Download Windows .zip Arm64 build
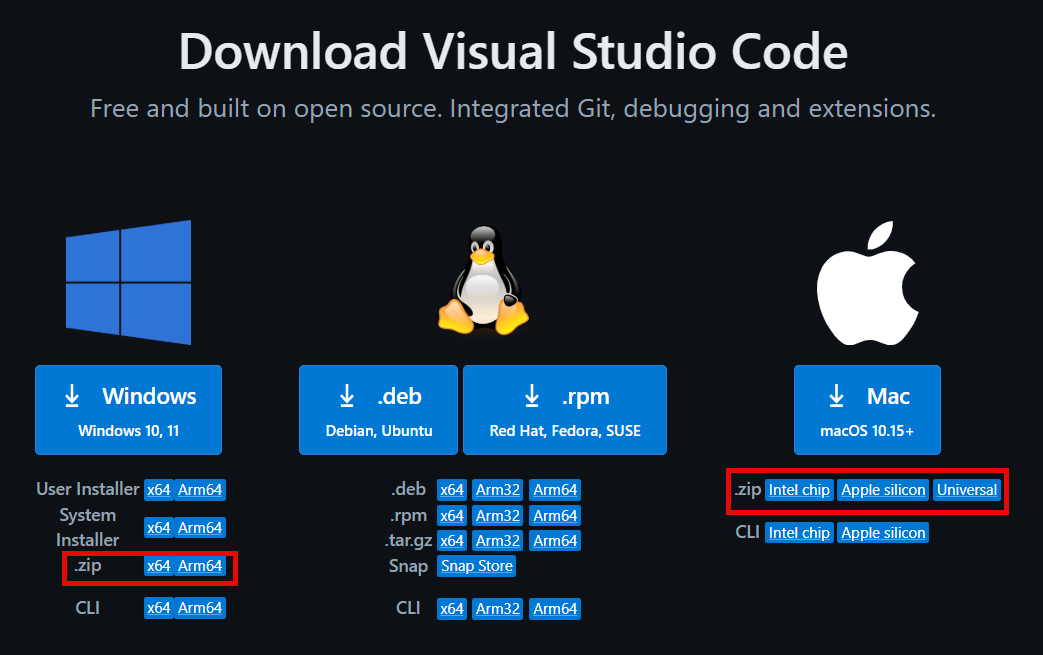The height and width of the screenshot is (655, 1043). (200, 566)
